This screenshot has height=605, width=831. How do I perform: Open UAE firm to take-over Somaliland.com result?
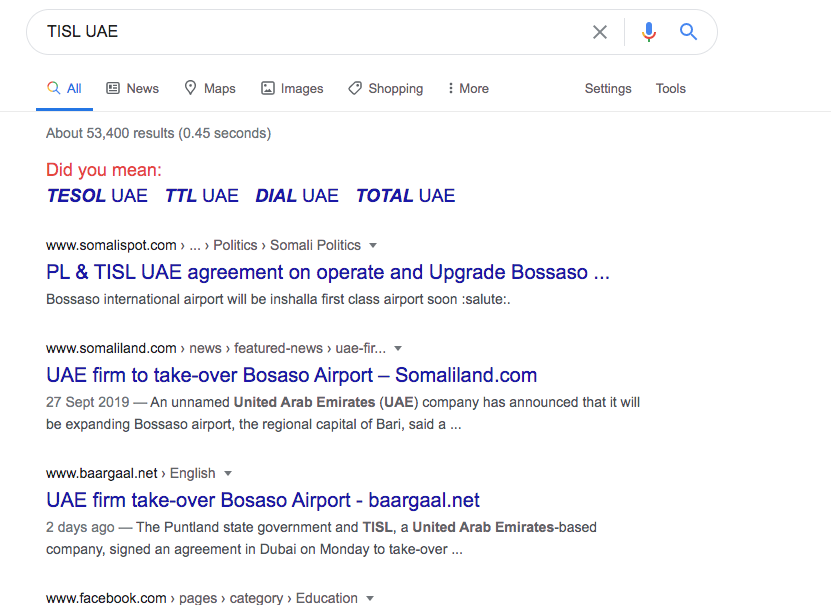(x=291, y=375)
